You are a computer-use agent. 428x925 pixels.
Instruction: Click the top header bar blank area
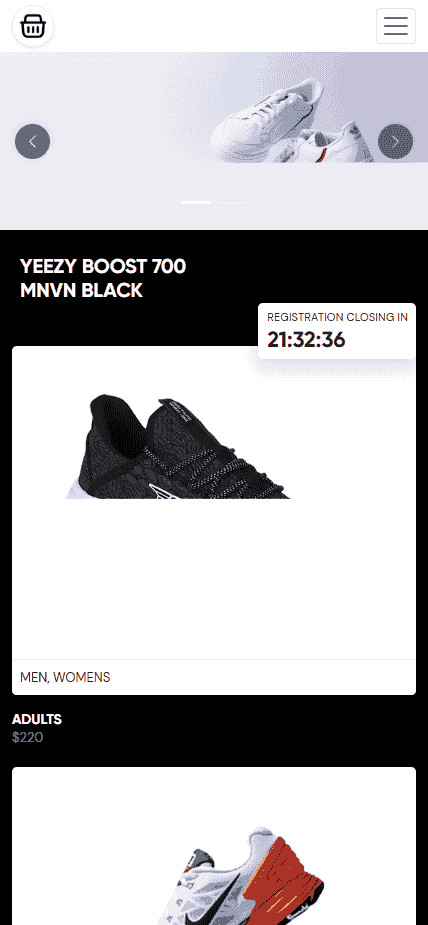[214, 26]
